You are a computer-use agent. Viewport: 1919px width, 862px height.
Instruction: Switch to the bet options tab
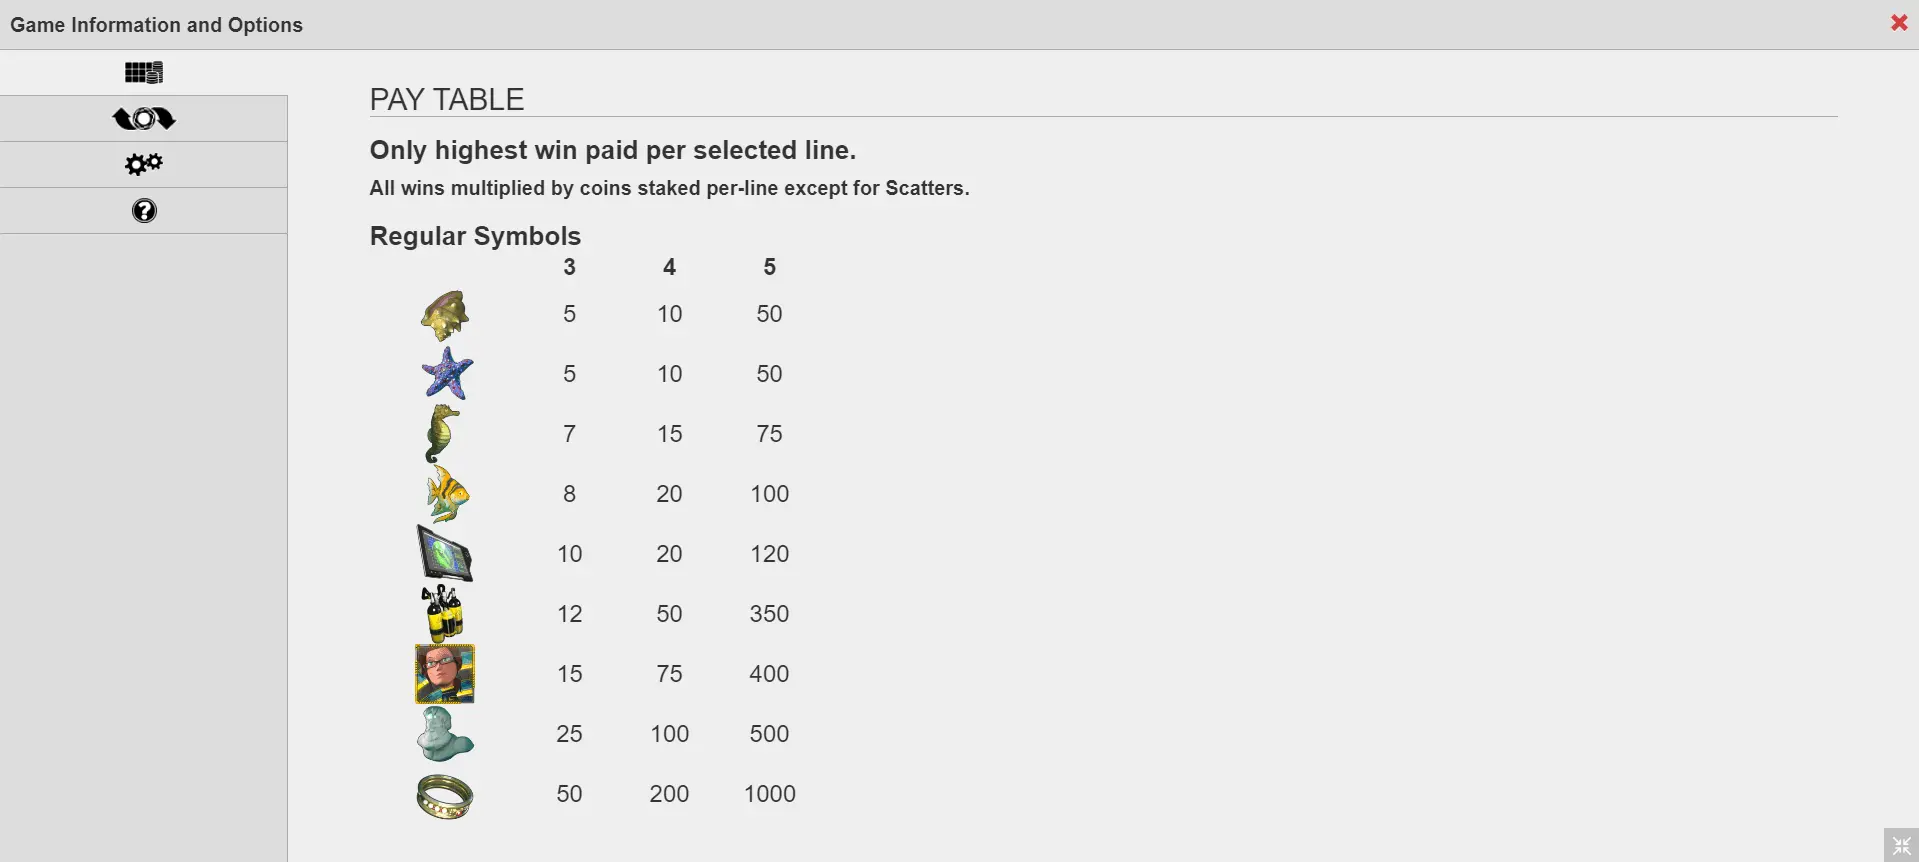(x=144, y=119)
